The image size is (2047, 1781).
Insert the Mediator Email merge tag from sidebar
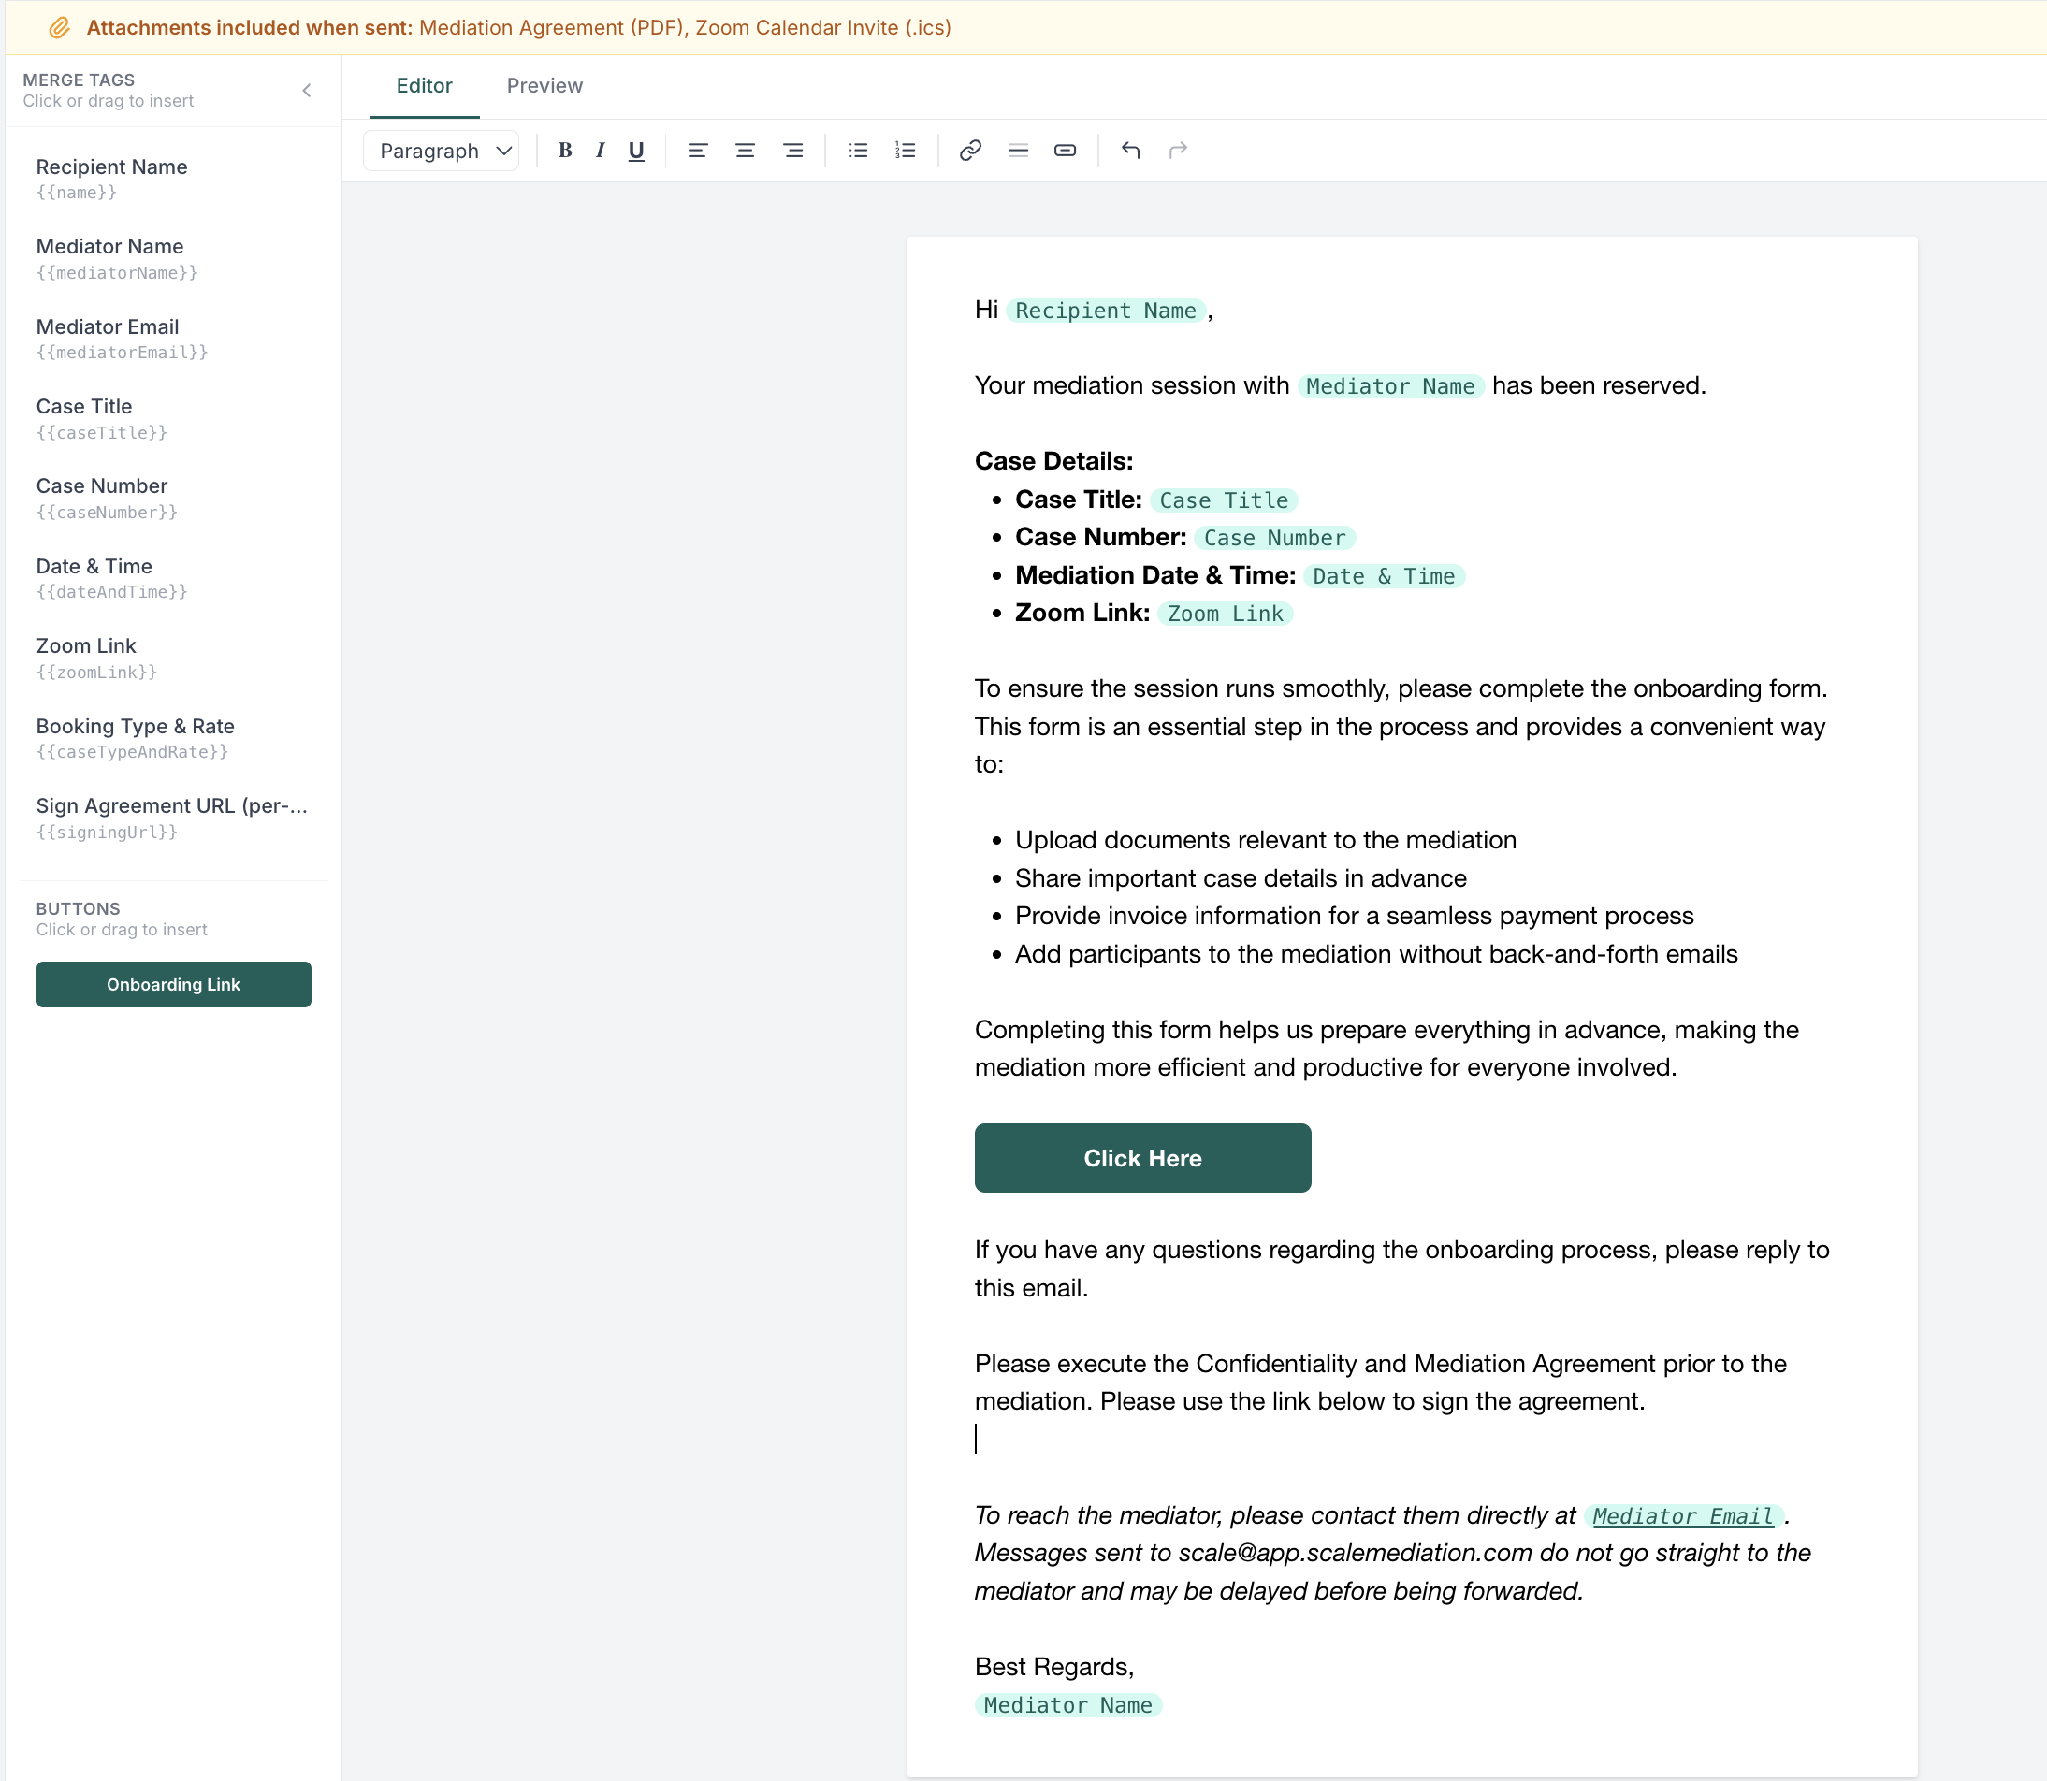172,338
